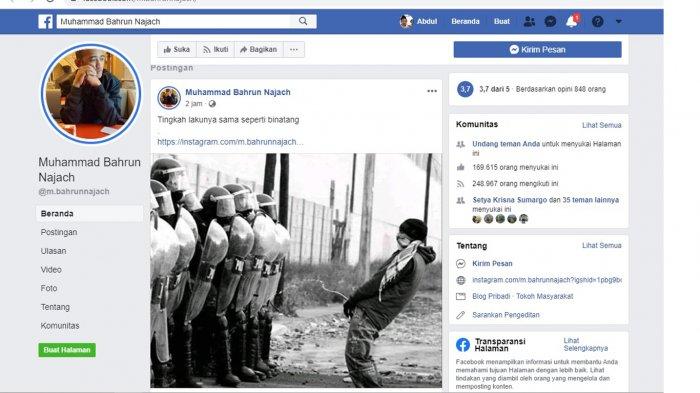This screenshot has height=393, width=700.
Task: Click the Bagikan share button
Action: [x=258, y=50]
